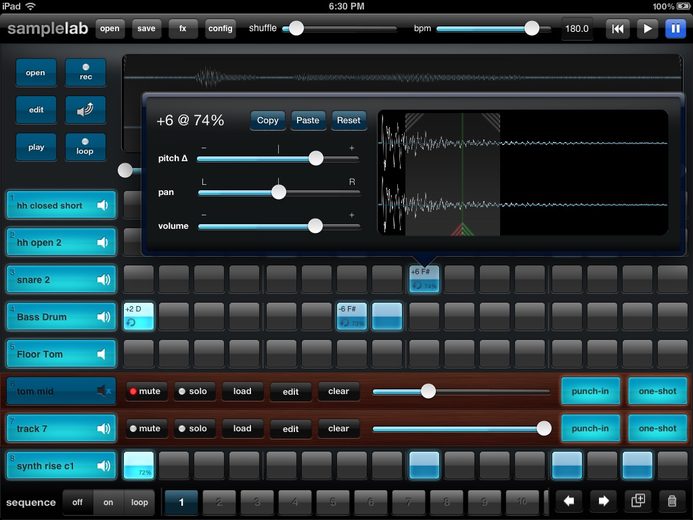Tap the +2 D step on Bass Drum
This screenshot has width=693, height=520.
point(139,316)
